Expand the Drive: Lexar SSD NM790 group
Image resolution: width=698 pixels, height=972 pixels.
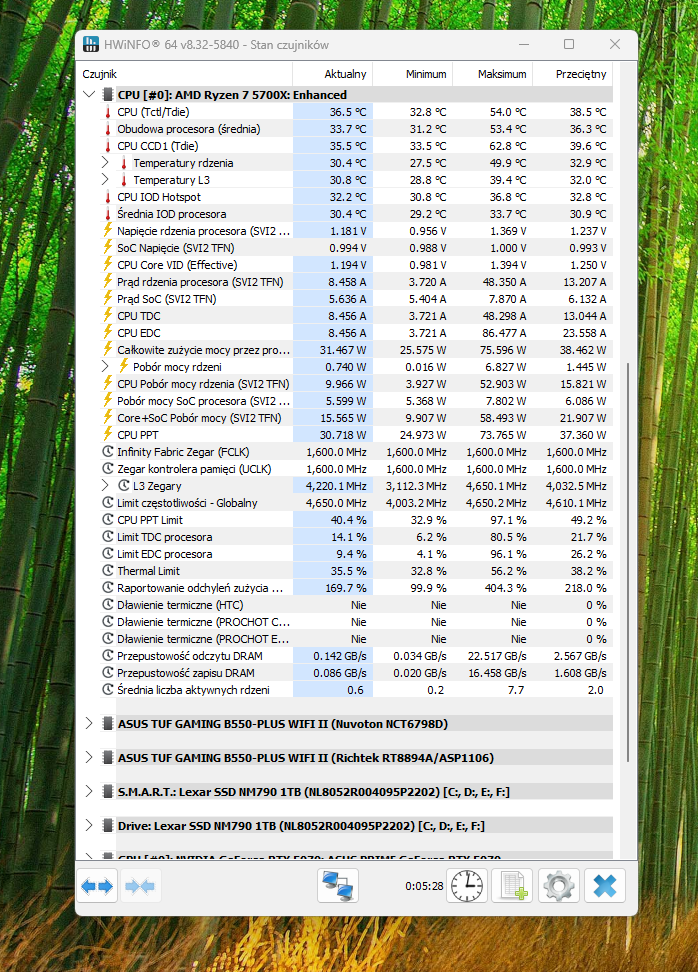coord(89,826)
